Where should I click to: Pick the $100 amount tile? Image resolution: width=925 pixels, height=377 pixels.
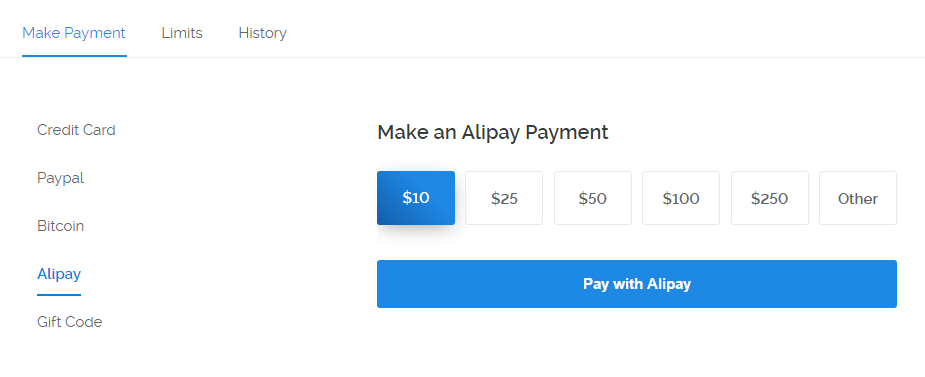[x=681, y=198]
